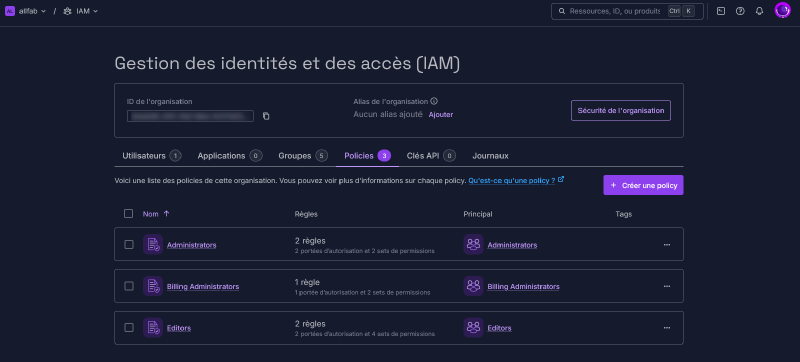Click the Règles column header
This screenshot has width=800, height=362.
tap(306, 214)
